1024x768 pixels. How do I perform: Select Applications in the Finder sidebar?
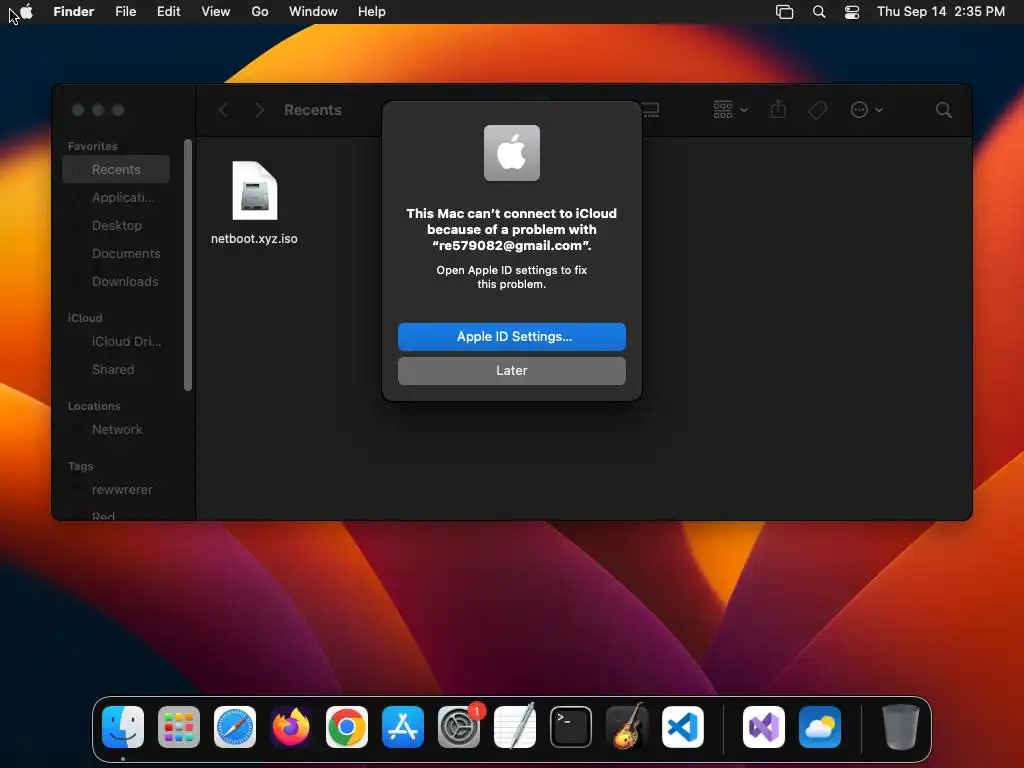(x=116, y=197)
